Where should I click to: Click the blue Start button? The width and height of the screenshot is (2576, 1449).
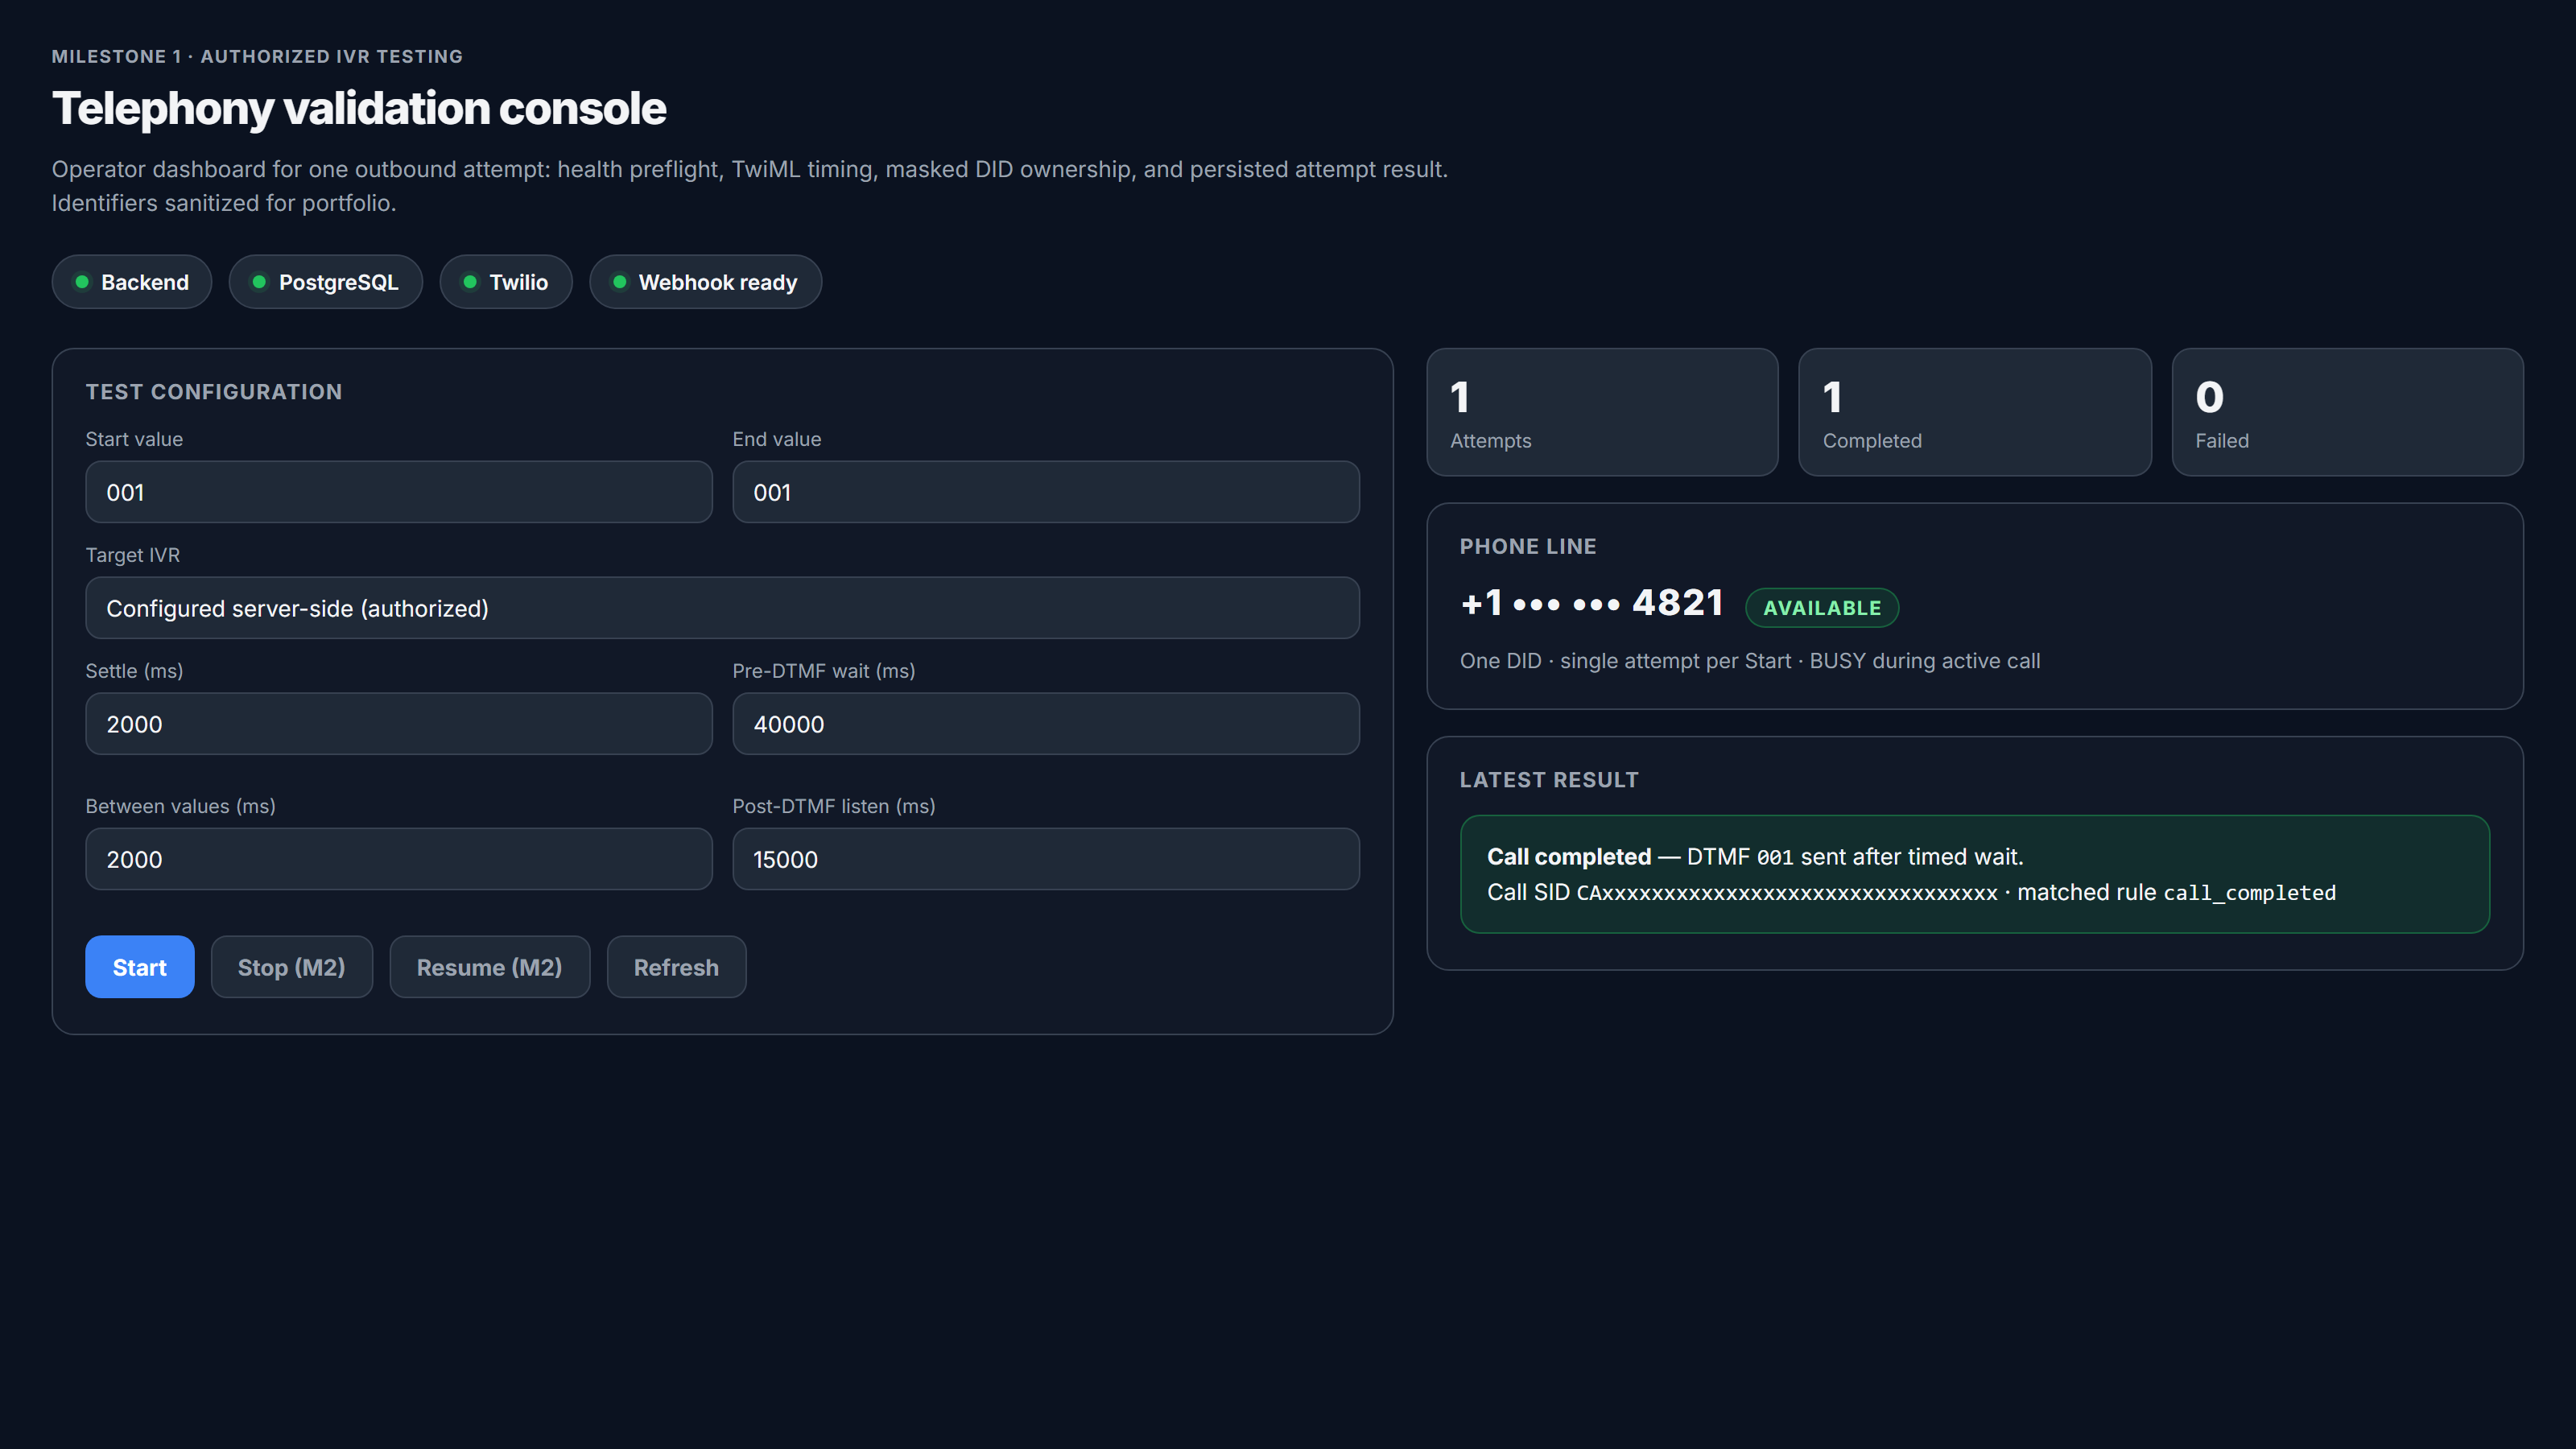[x=139, y=966]
